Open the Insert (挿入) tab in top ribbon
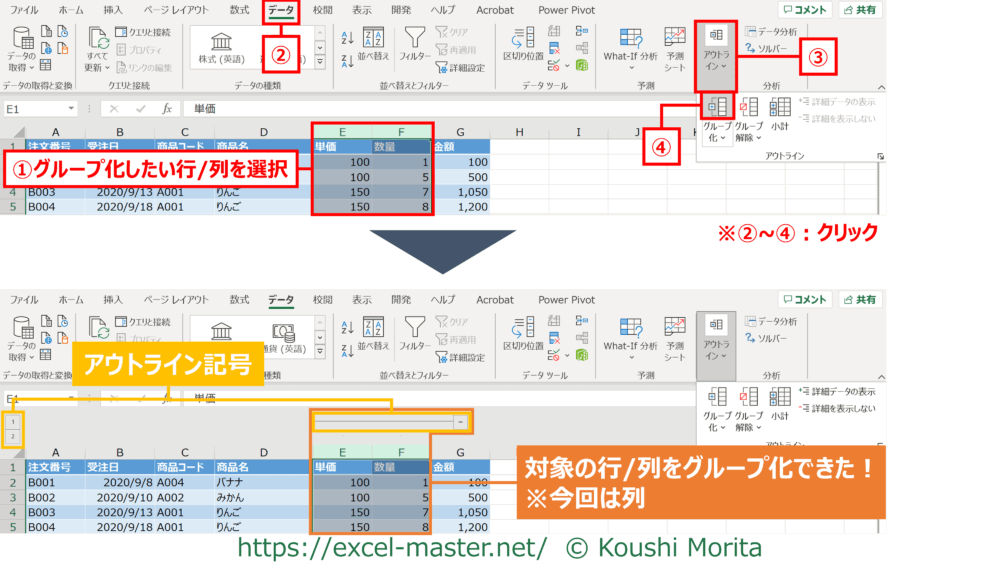1000x563 pixels. coord(114,10)
